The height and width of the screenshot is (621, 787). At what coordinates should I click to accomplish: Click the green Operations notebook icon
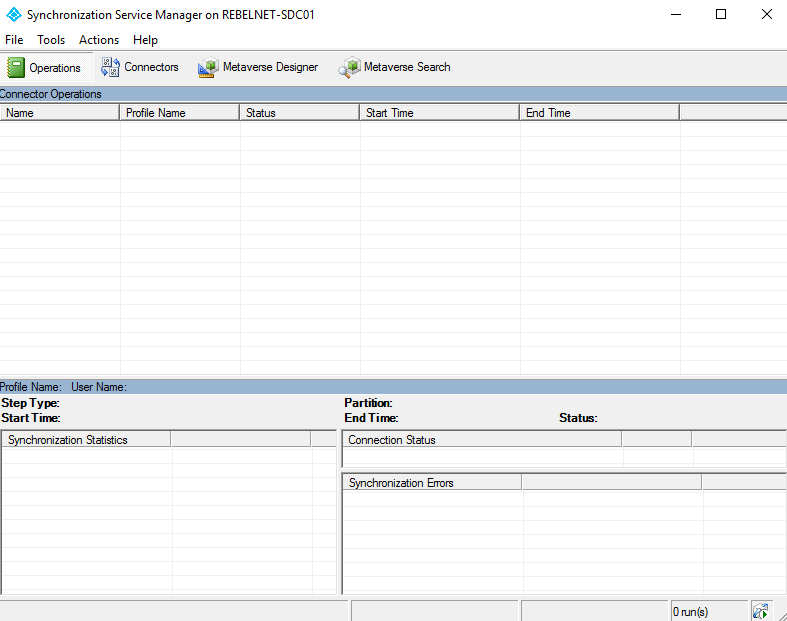[x=16, y=67]
